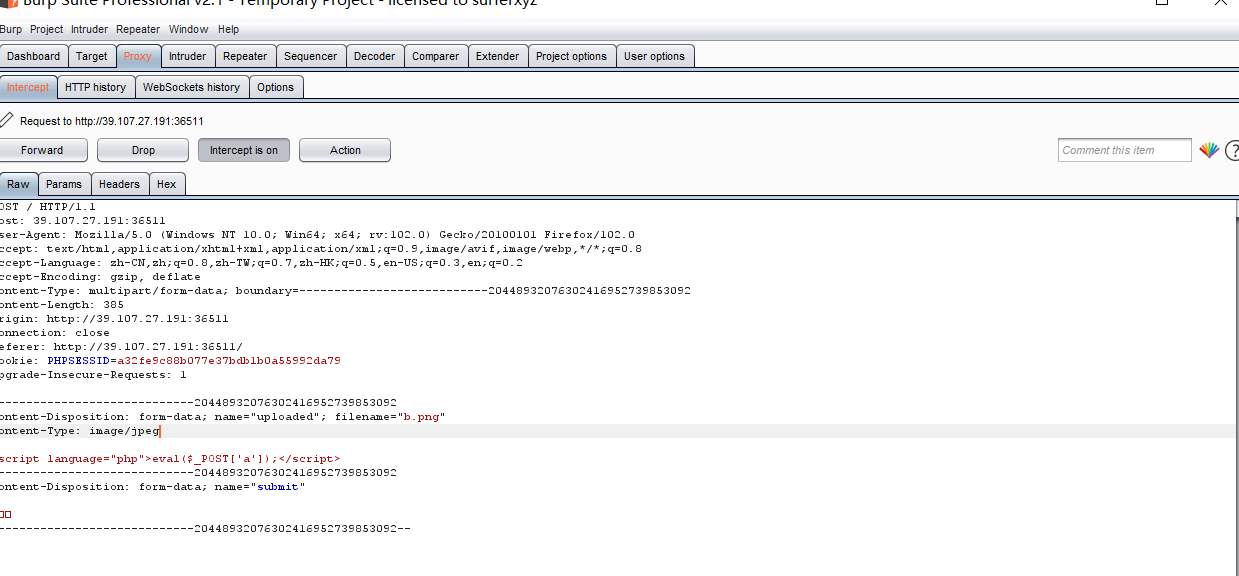Click the Accept-Encoding: gzip, deflate line
1239x576 pixels.
click(x=100, y=277)
